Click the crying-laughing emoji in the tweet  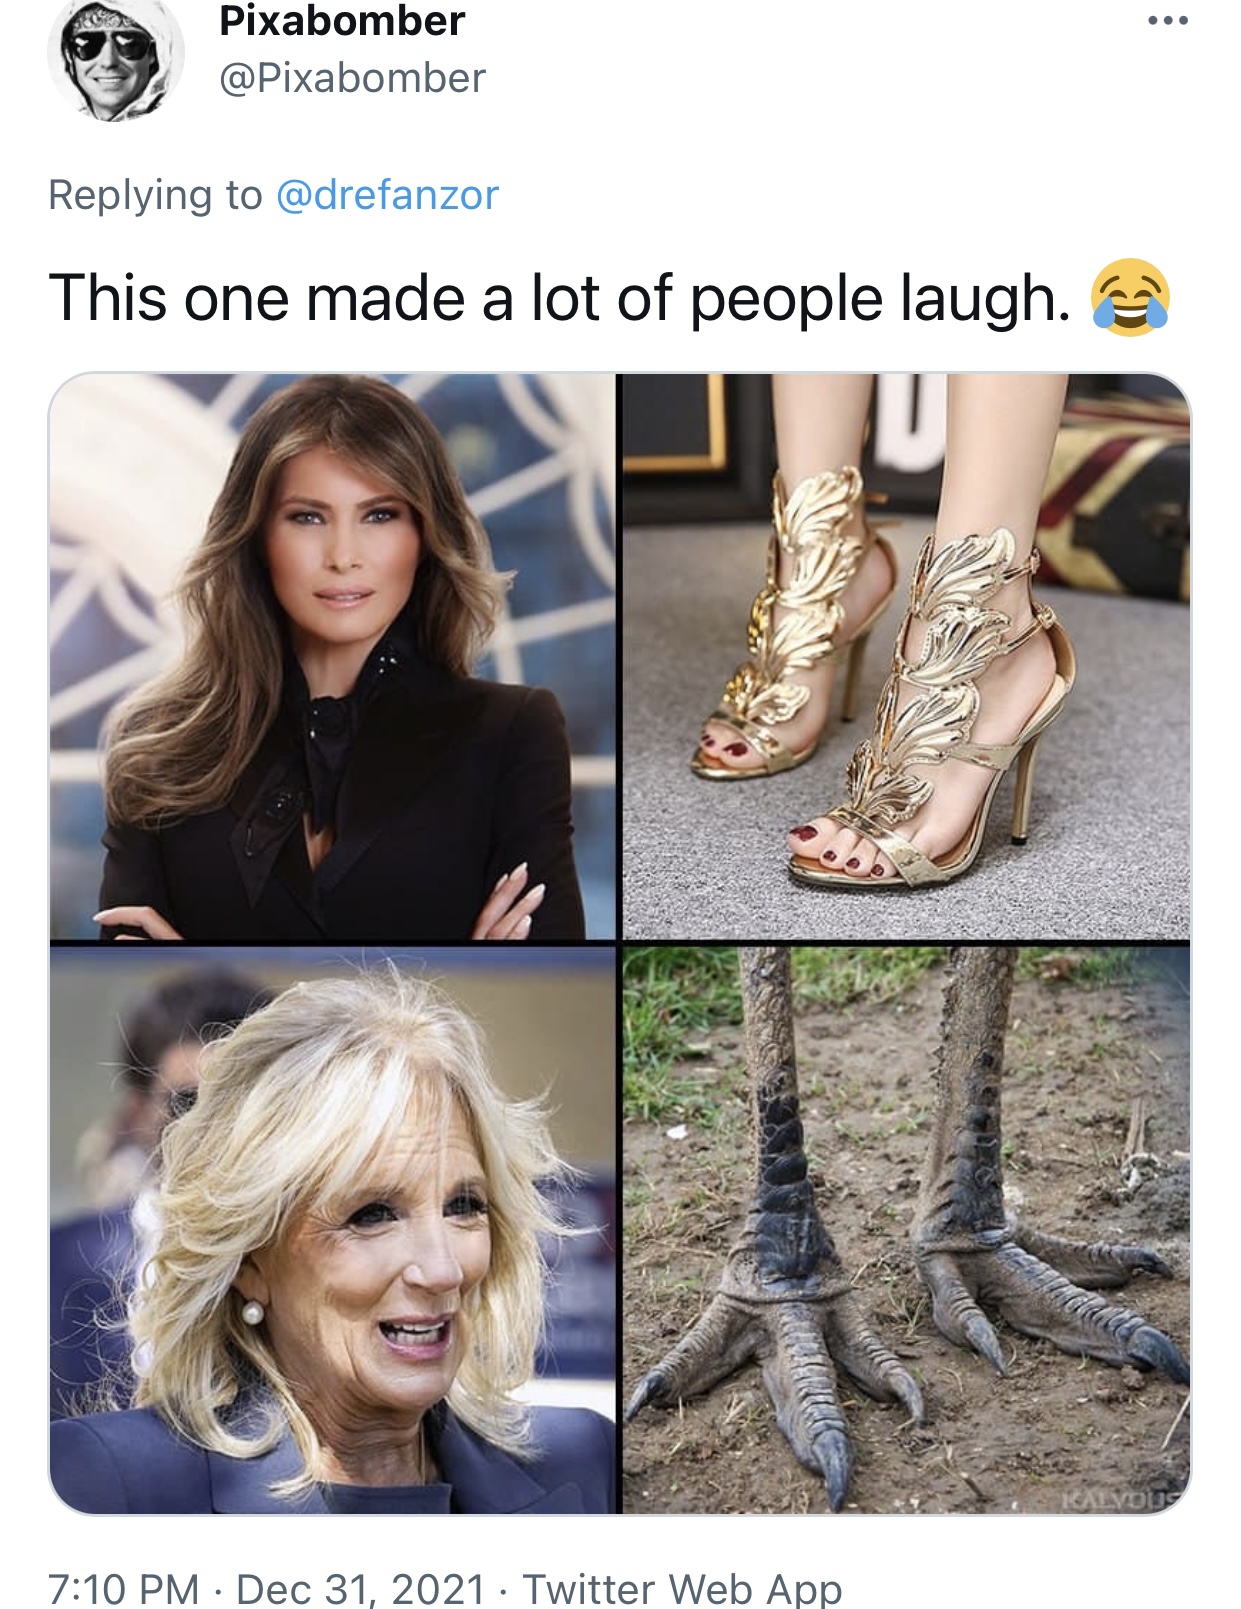pos(1130,297)
